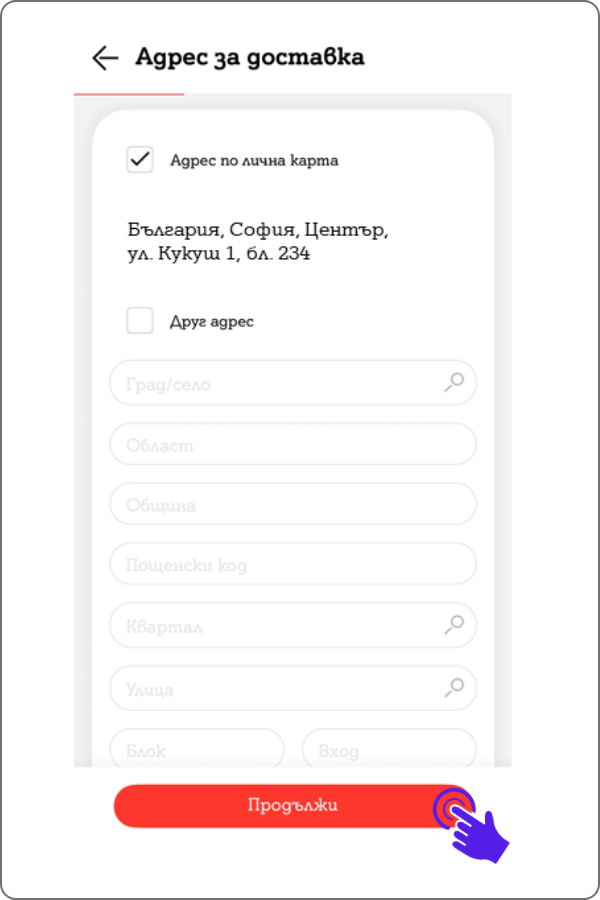Click search icon in Град/село field
Screen dimensions: 600x900
[454, 382]
